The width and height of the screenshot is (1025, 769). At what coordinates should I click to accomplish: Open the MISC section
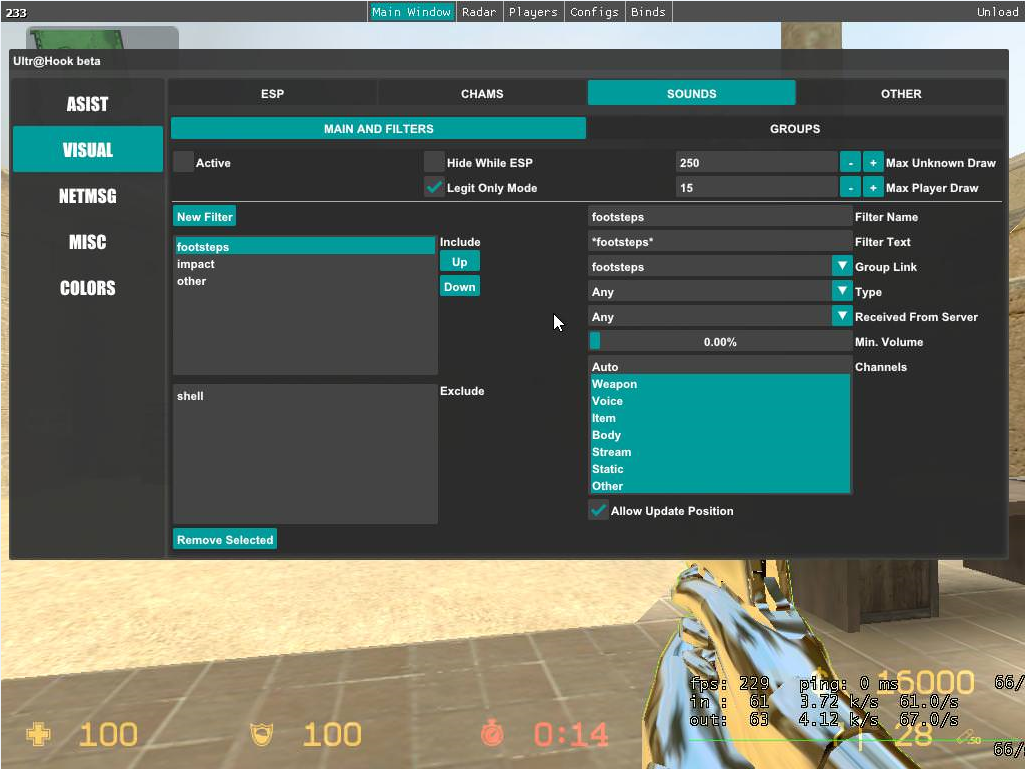point(88,241)
